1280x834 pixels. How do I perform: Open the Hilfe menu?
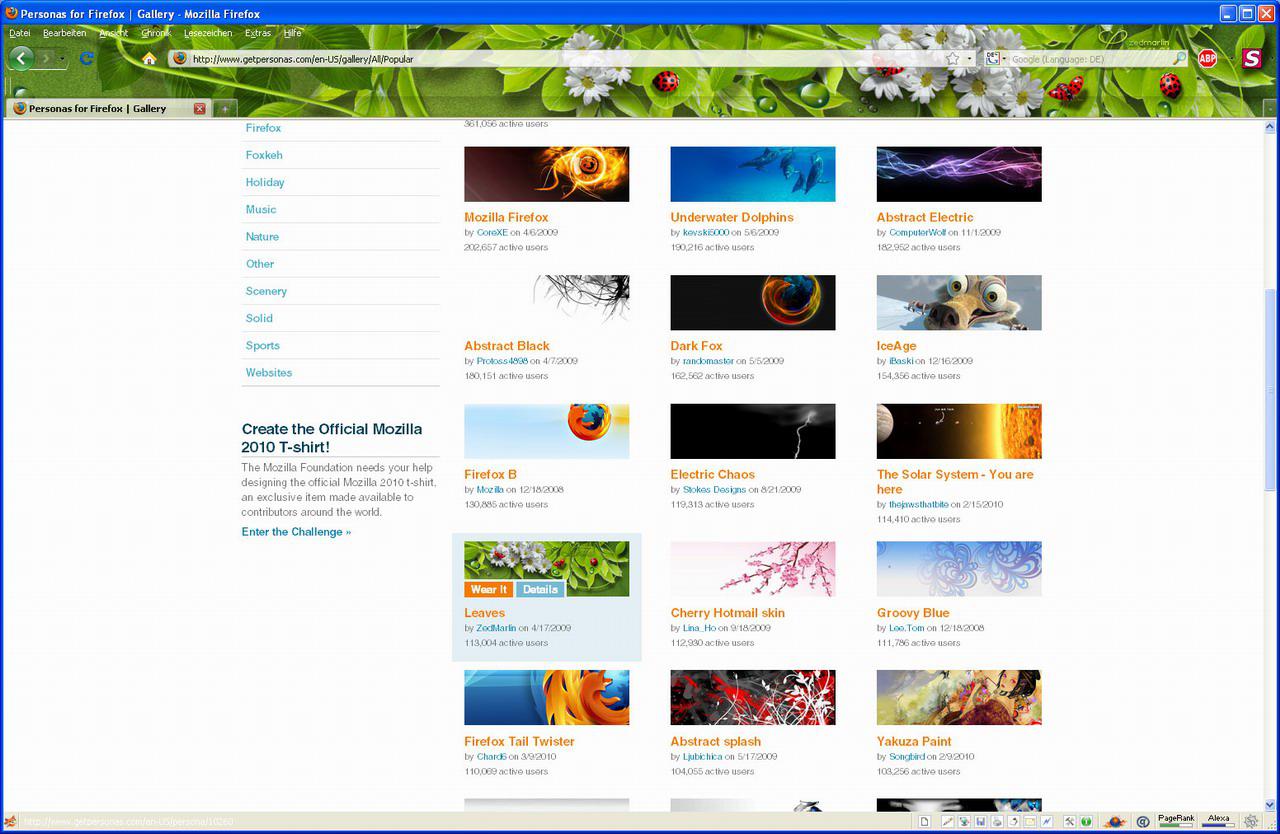(292, 33)
